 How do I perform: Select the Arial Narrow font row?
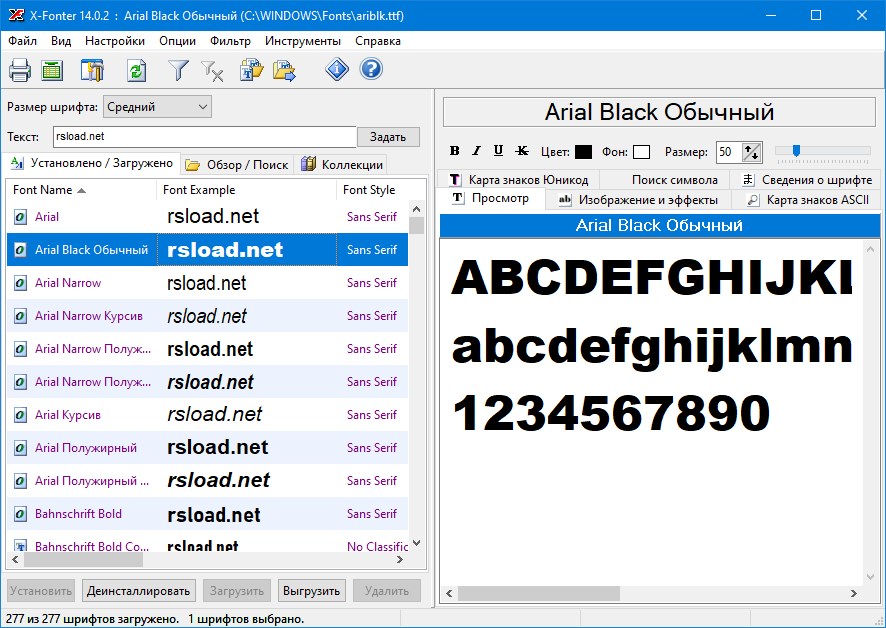[x=207, y=283]
